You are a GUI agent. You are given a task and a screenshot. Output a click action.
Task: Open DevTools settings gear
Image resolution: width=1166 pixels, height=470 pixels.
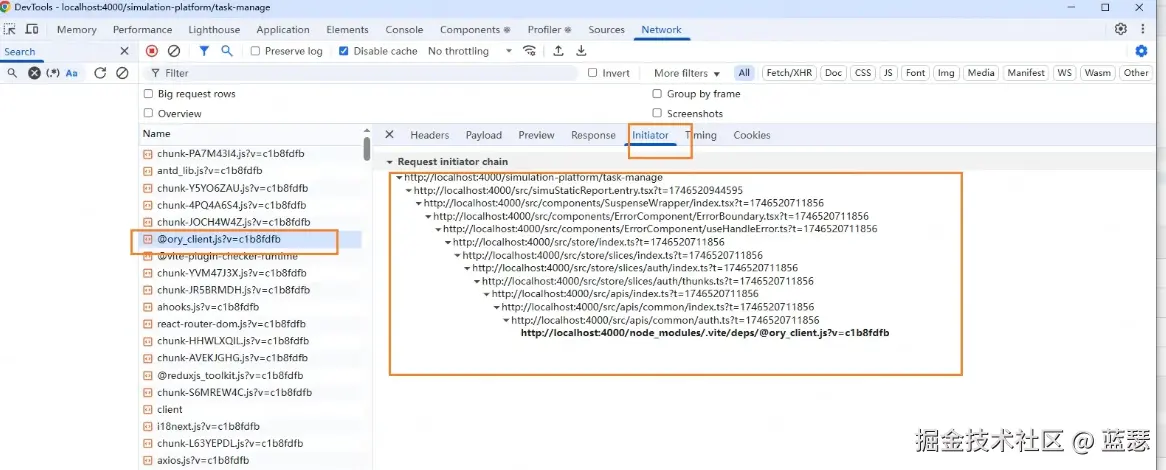pyautogui.click(x=1121, y=30)
